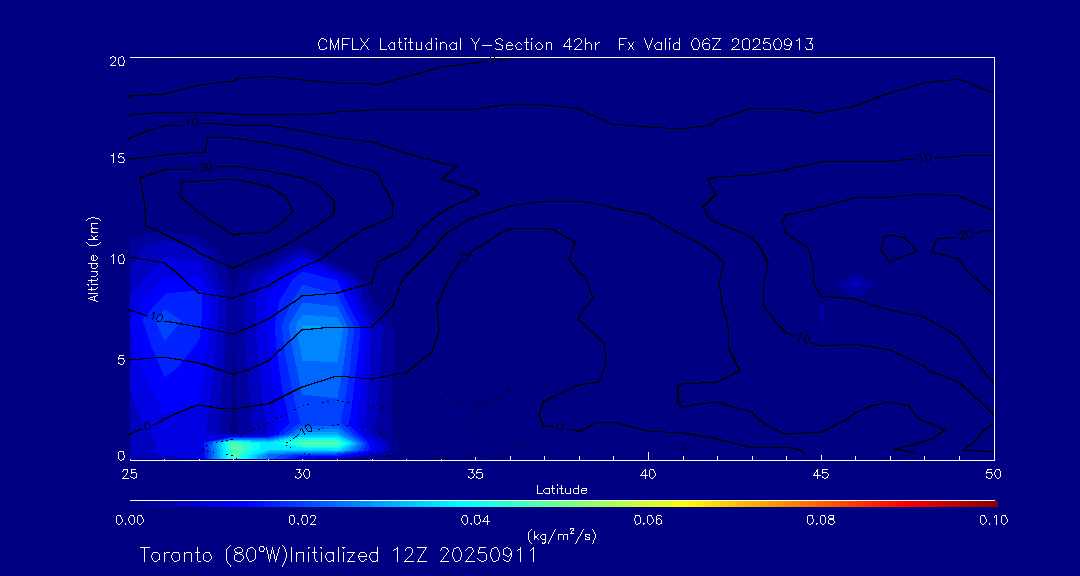Click the plot title starting with CMFLX Latitudinal Y-Section
The image size is (1080, 576).
point(565,45)
